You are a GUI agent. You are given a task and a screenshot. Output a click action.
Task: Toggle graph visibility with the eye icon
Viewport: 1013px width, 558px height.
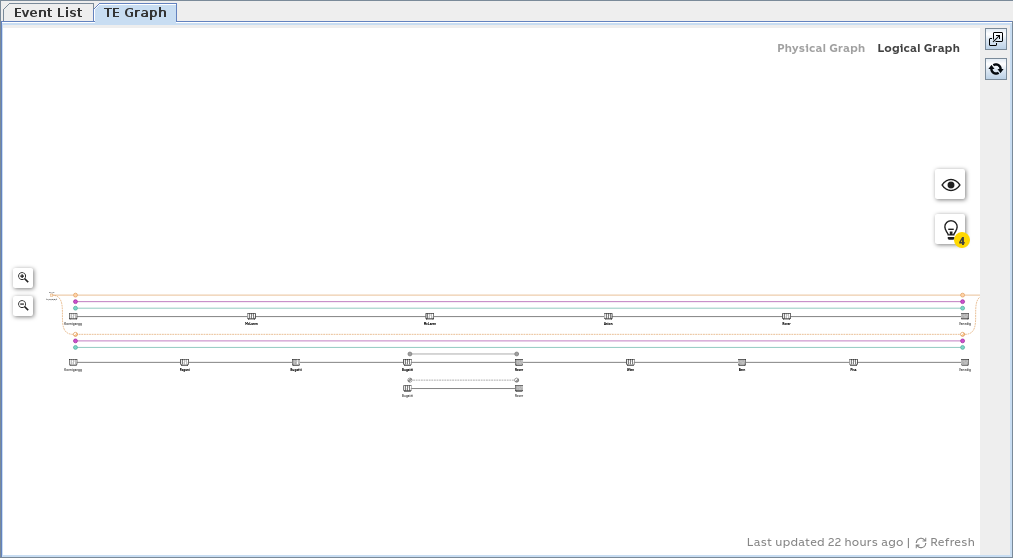(x=950, y=185)
